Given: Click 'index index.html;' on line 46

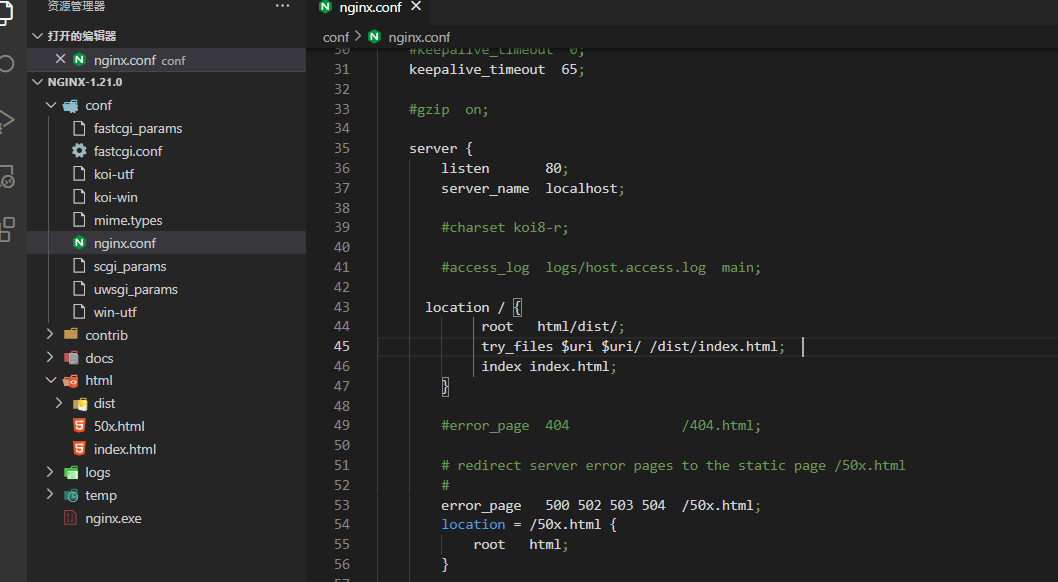Looking at the screenshot, I should pyautogui.click(x=549, y=366).
